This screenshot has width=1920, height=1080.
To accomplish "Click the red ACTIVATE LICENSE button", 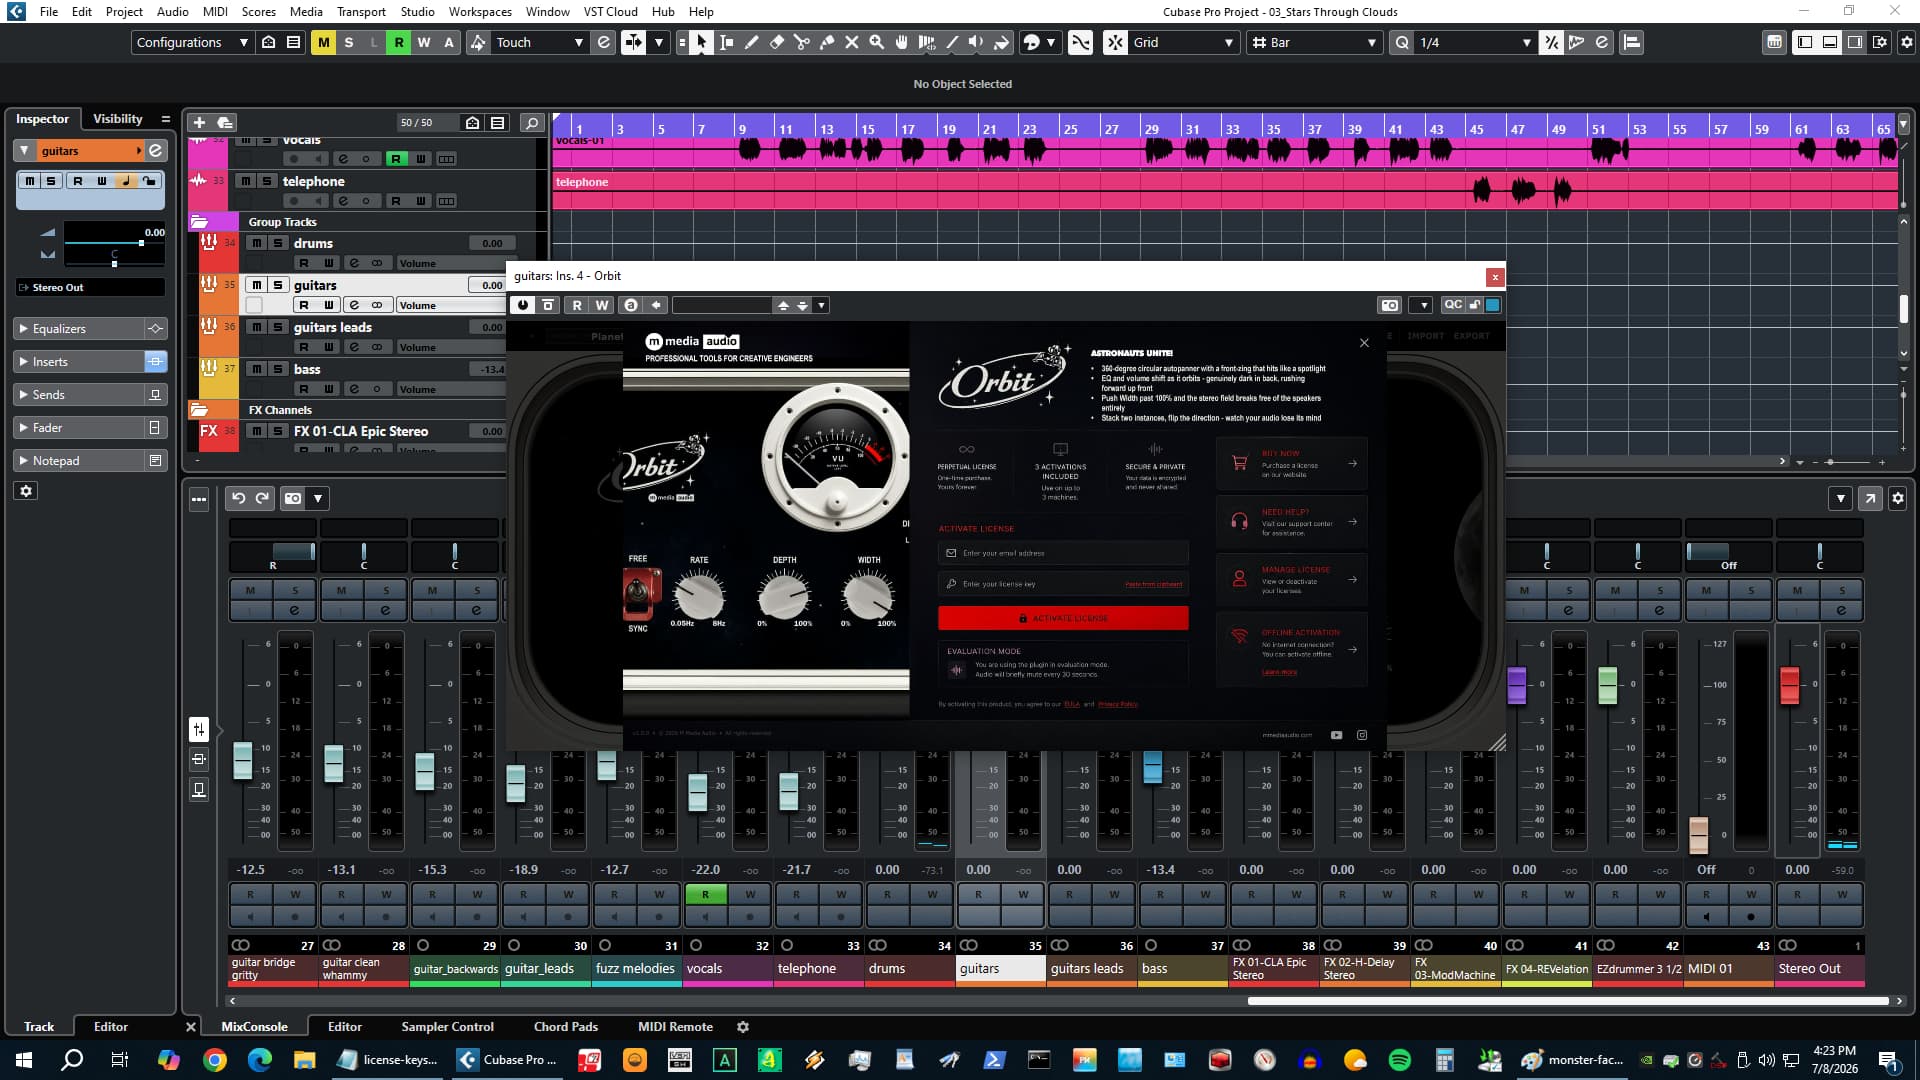I will tap(1063, 618).
